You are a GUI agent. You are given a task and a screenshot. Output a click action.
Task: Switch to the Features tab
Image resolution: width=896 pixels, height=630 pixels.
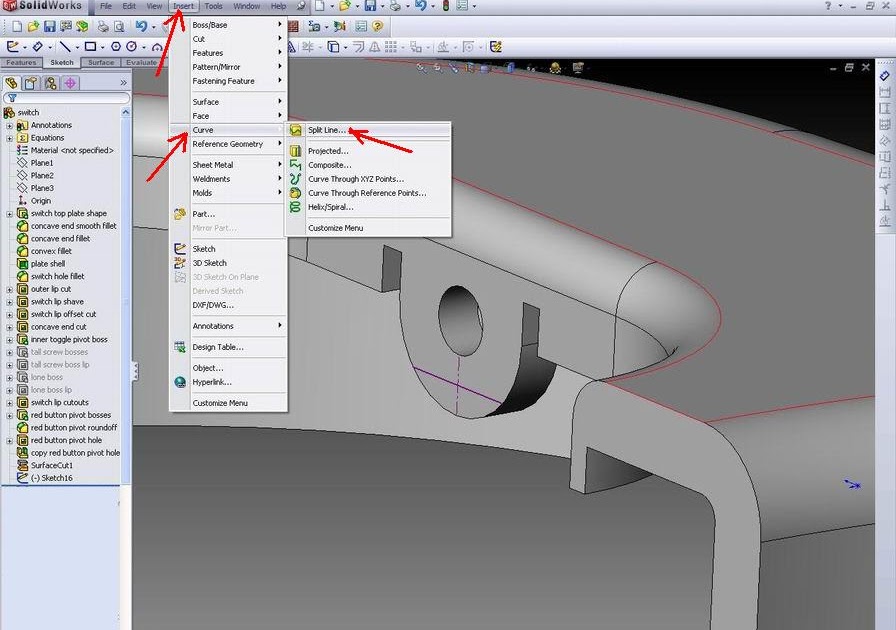20,61
